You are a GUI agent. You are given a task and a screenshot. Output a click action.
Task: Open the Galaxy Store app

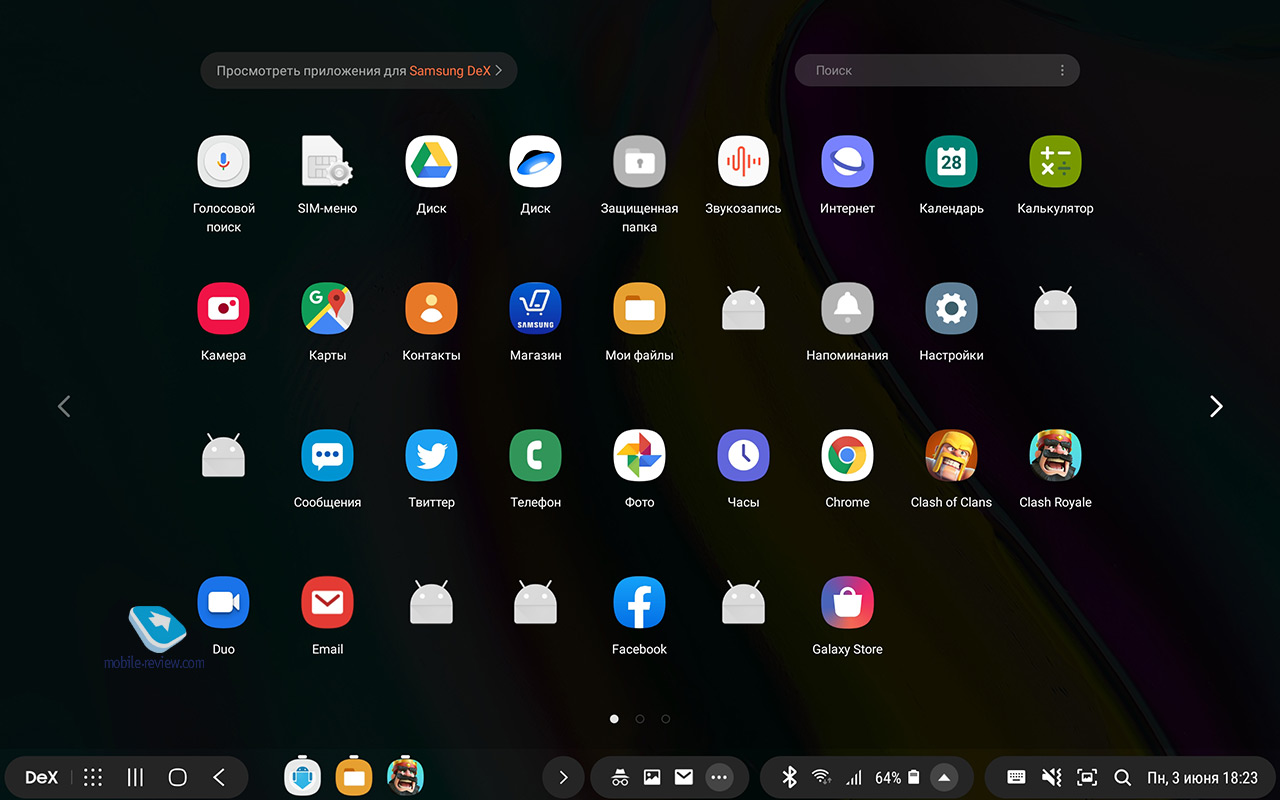coord(847,603)
